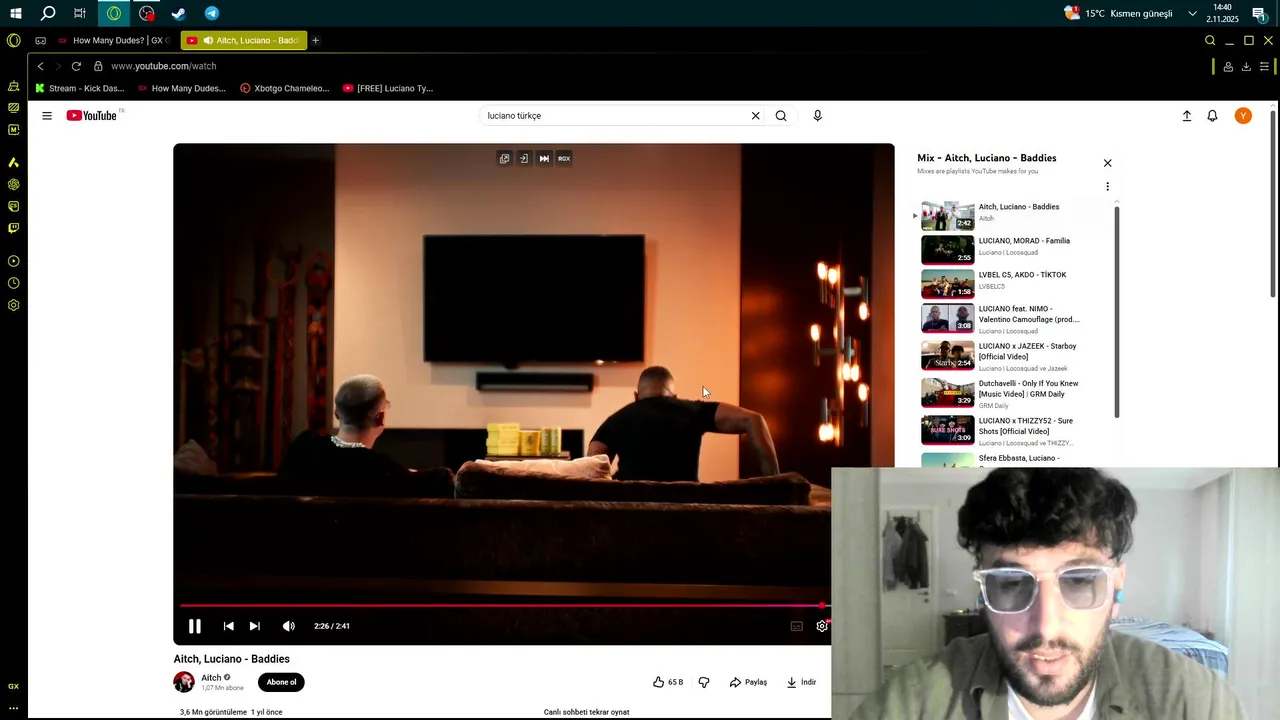Open '[FREE] Luciano Ty...' bookmark

[x=388, y=88]
